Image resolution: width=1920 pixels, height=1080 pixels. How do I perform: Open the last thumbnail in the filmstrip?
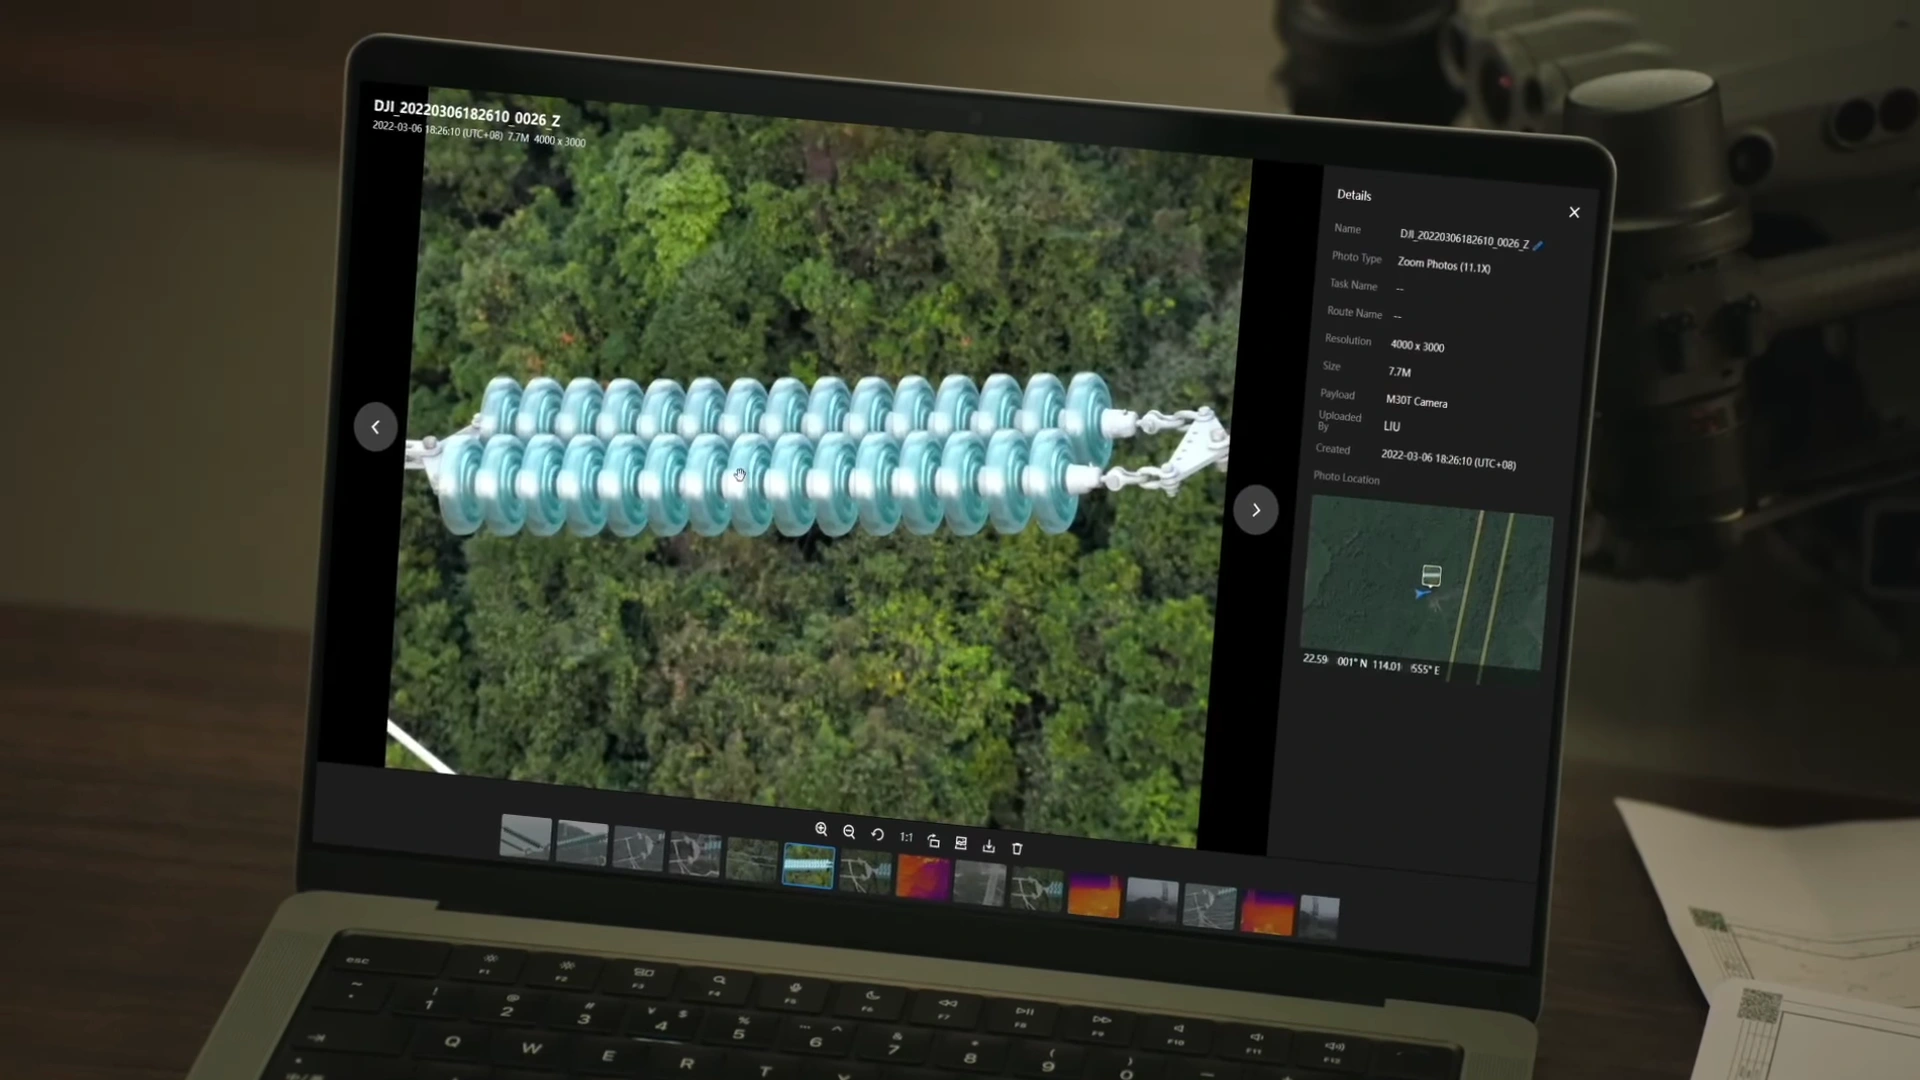(x=1319, y=917)
